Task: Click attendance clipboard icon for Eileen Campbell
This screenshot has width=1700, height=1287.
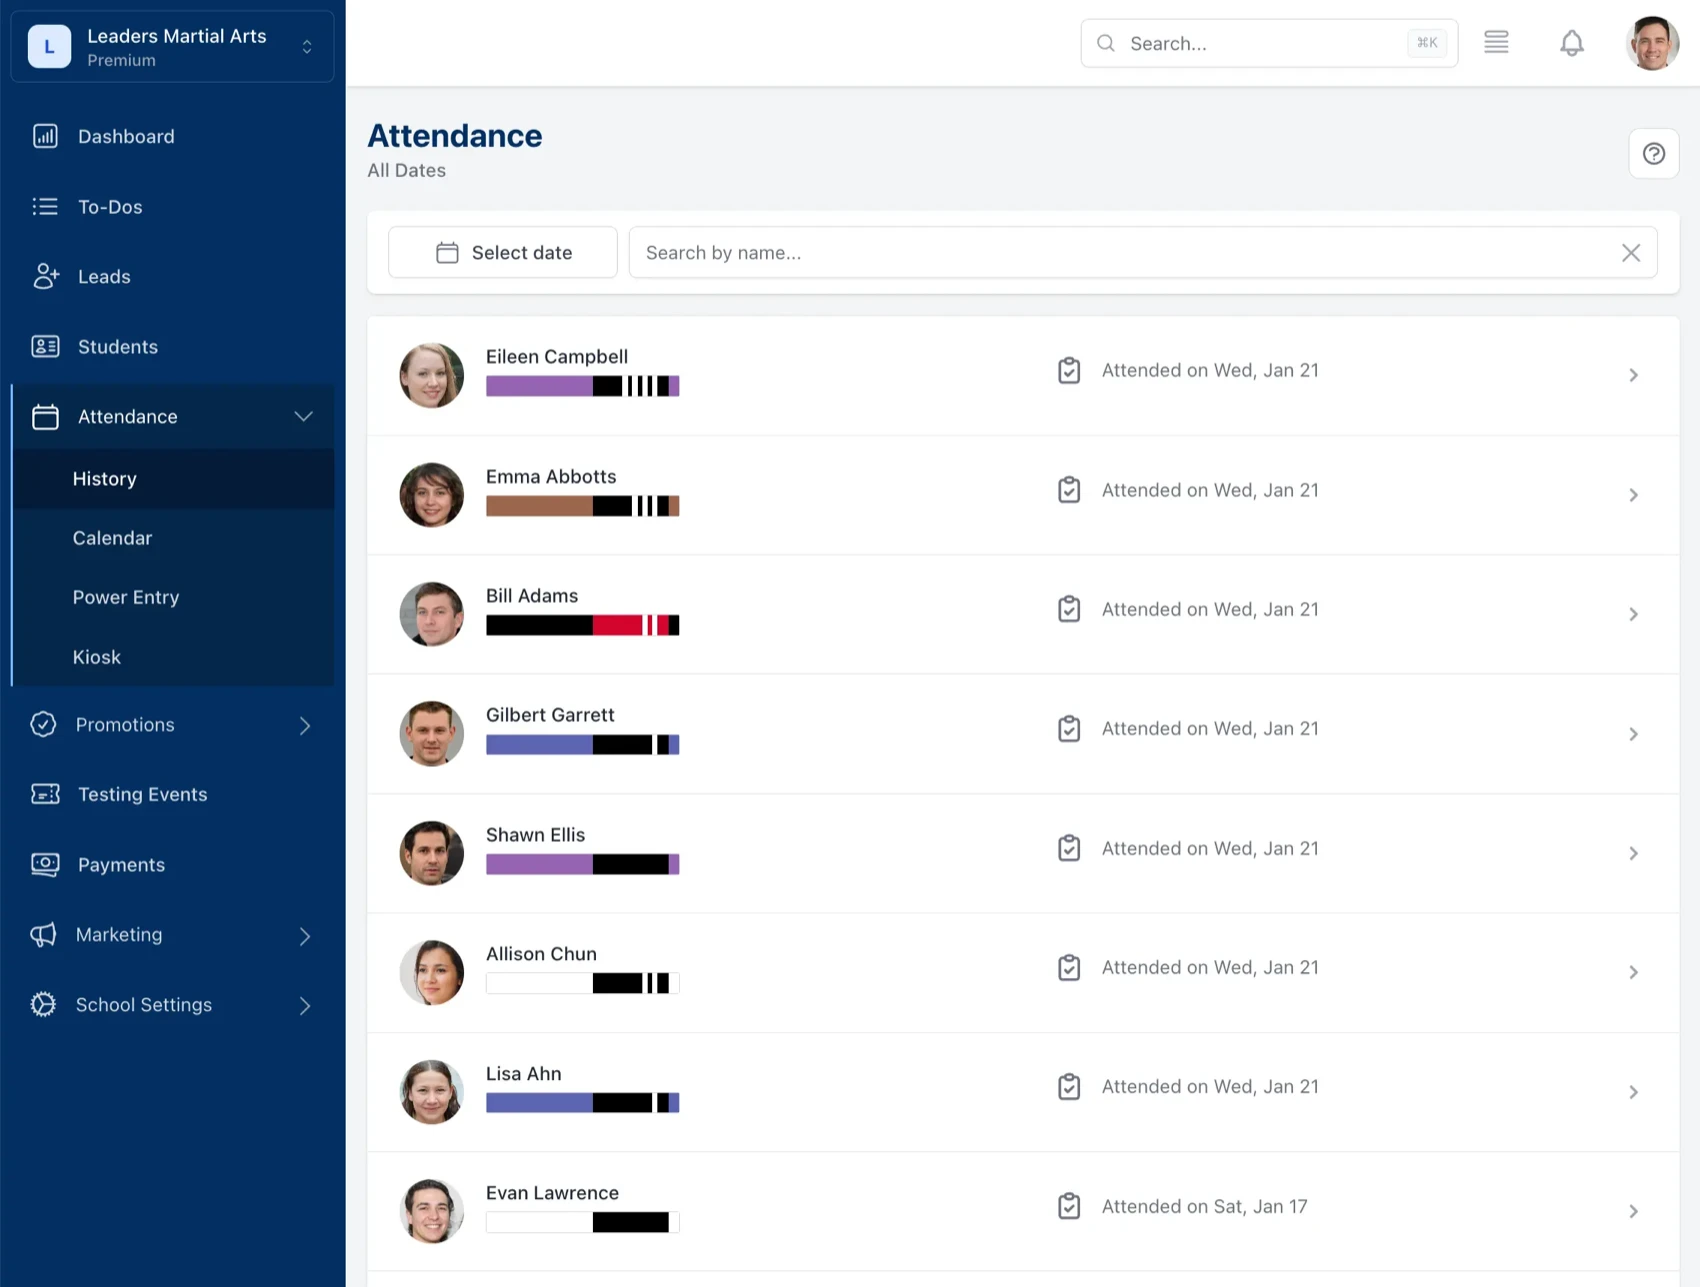Action: [x=1069, y=371]
